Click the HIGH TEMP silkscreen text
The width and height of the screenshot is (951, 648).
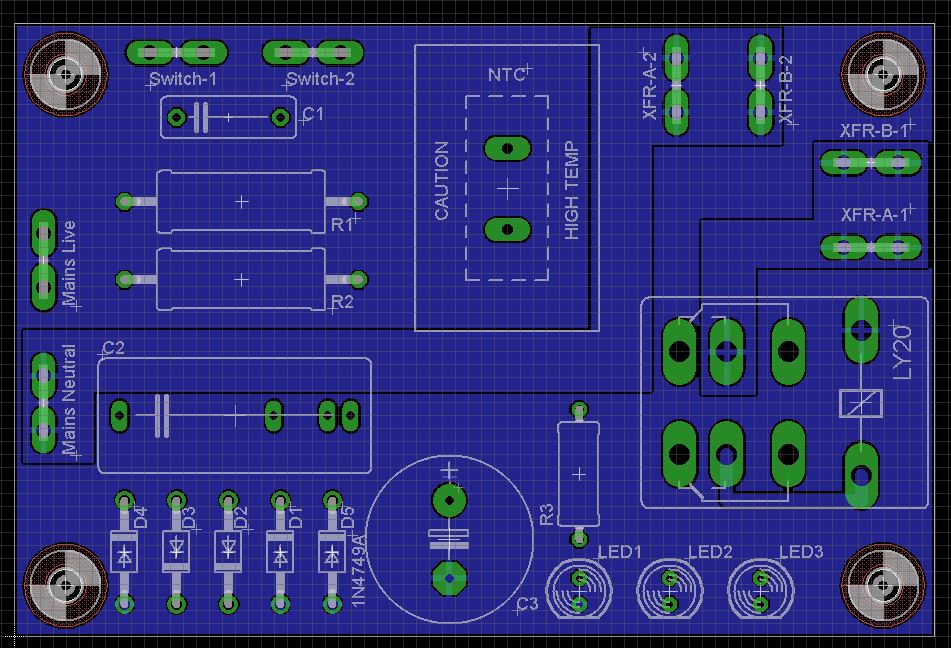pos(571,191)
